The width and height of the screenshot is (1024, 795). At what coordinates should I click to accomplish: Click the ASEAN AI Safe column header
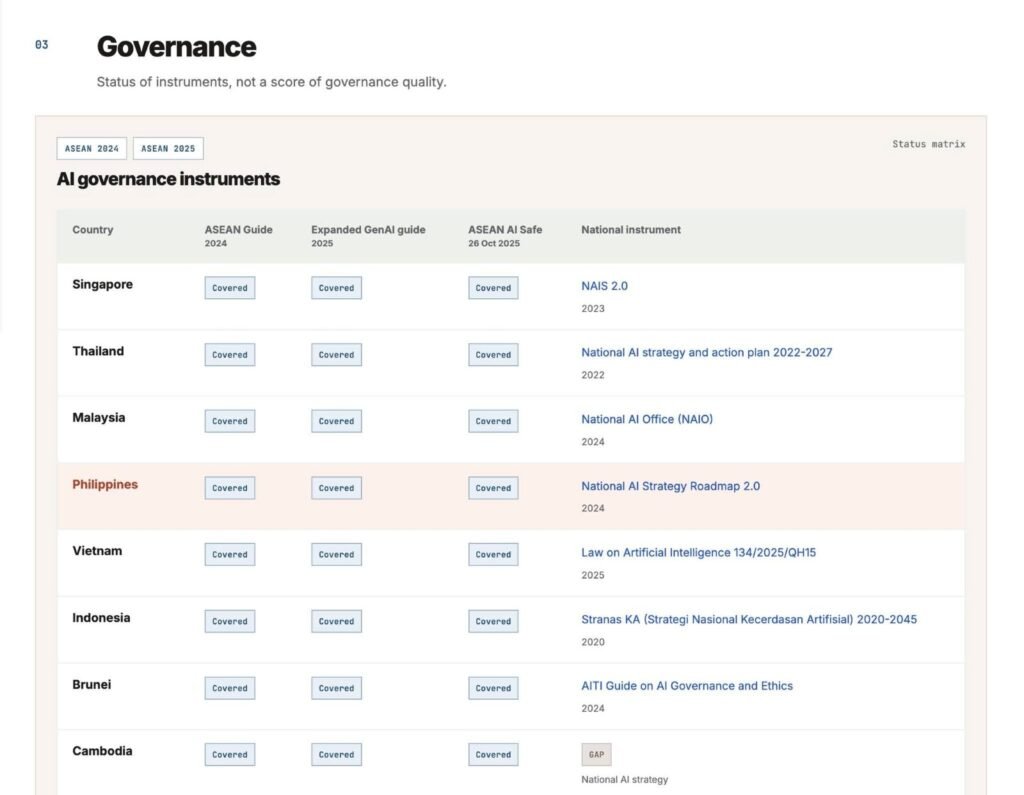pyautogui.click(x=505, y=236)
